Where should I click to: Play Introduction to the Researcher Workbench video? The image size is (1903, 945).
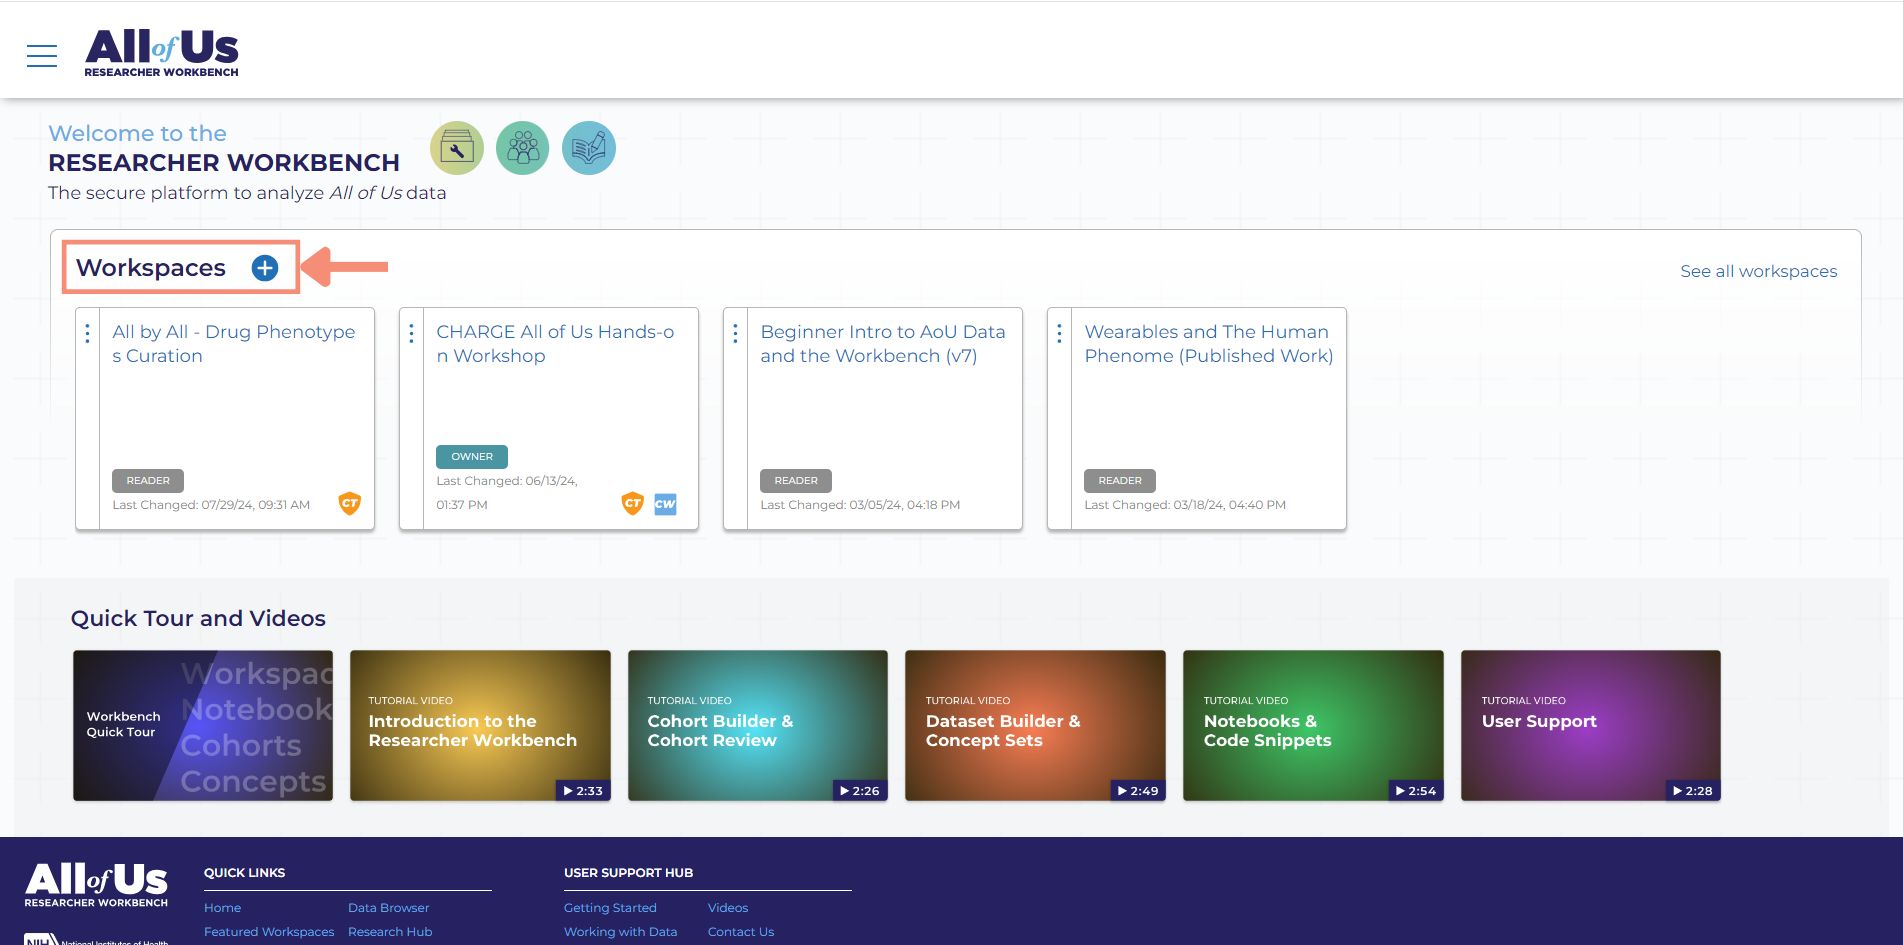coord(480,726)
